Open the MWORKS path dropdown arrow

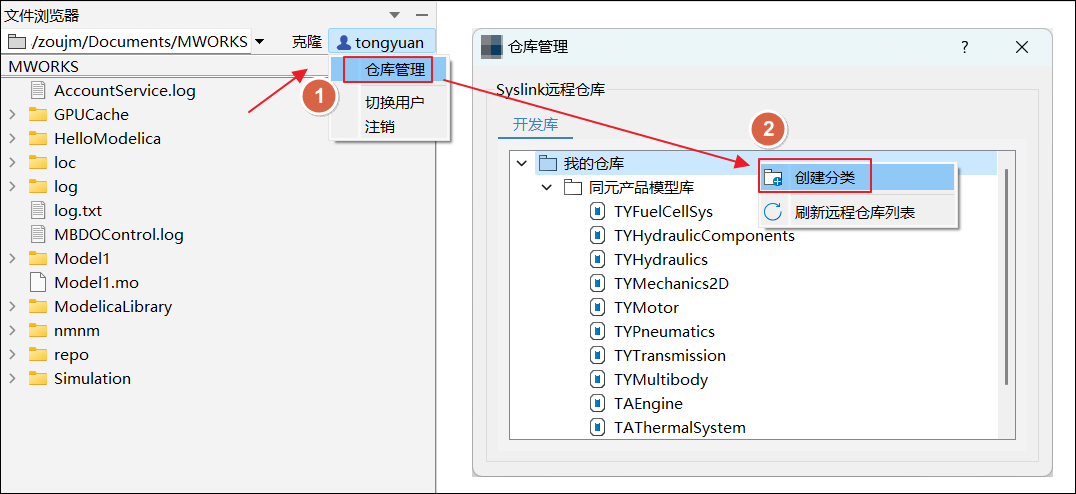click(x=260, y=42)
